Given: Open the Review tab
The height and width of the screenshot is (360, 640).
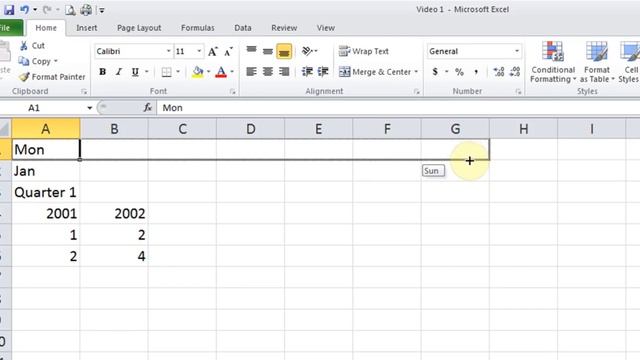Looking at the screenshot, I should (284, 28).
